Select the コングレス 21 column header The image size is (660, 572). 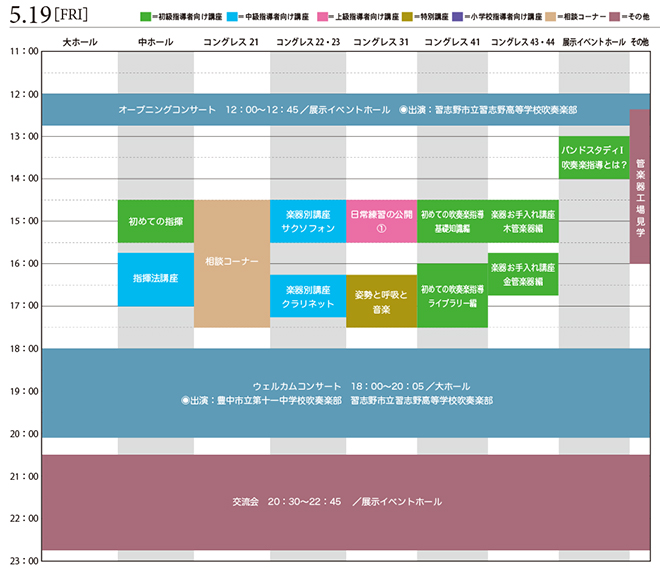click(231, 41)
